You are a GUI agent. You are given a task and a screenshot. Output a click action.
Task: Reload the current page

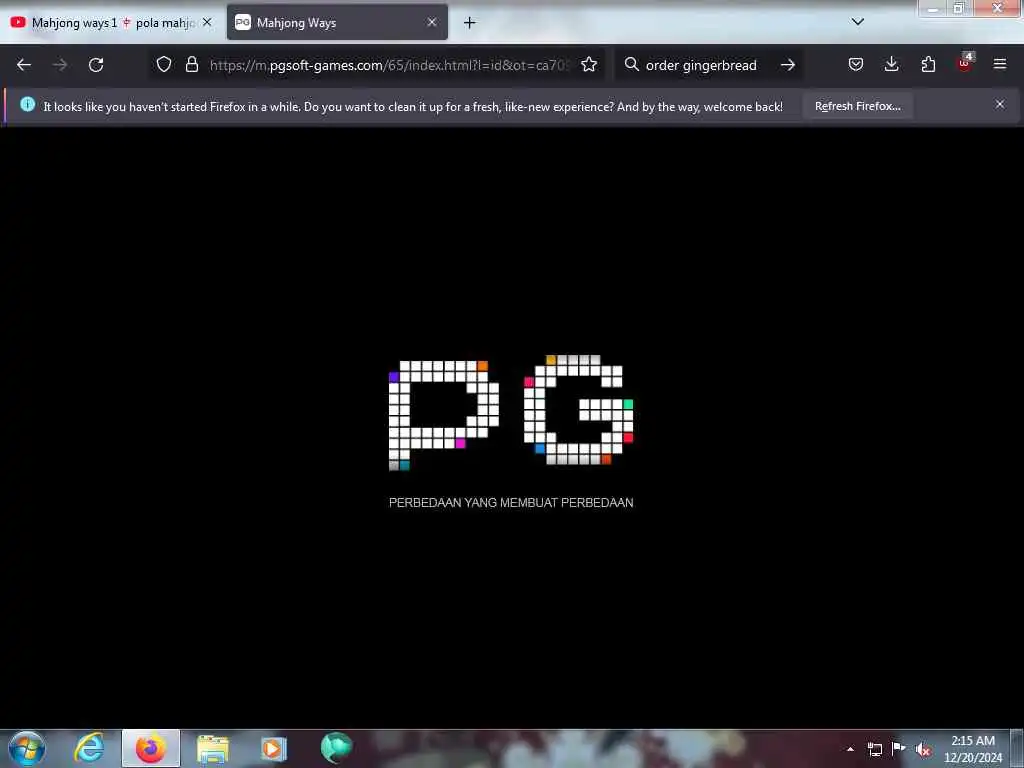click(x=96, y=65)
